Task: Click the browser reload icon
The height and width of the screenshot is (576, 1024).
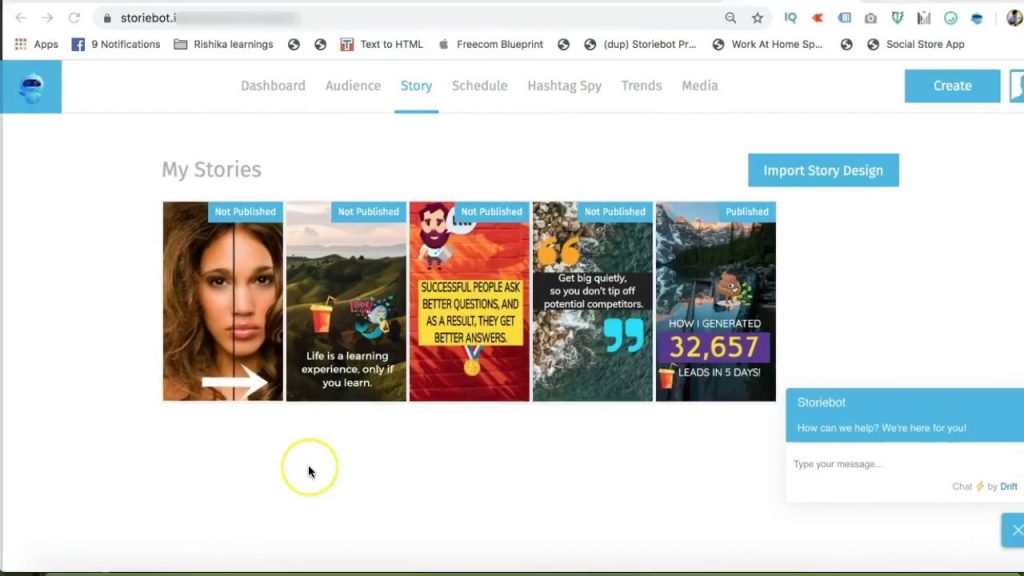Action: (x=74, y=18)
